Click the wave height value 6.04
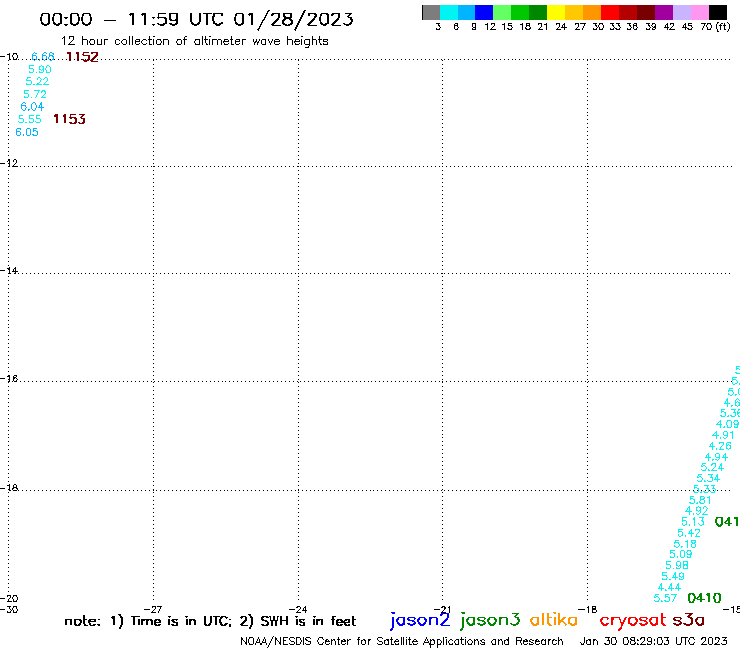 point(32,107)
